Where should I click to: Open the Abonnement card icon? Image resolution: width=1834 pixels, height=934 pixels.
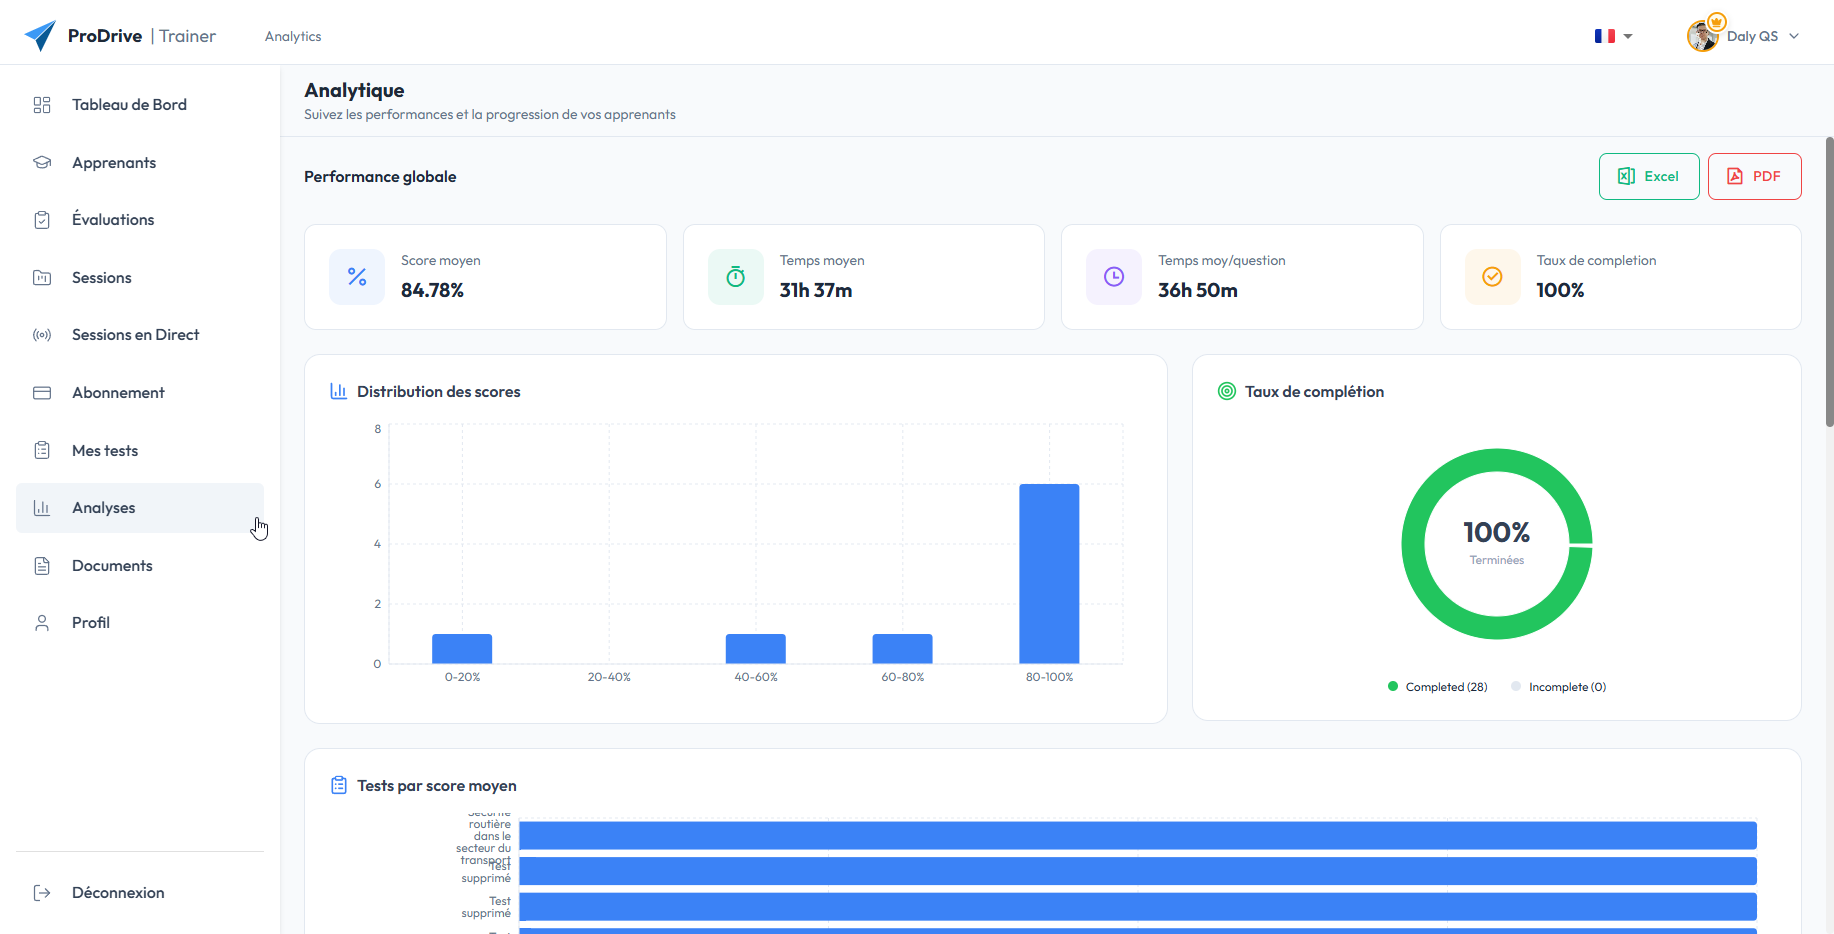coord(42,393)
